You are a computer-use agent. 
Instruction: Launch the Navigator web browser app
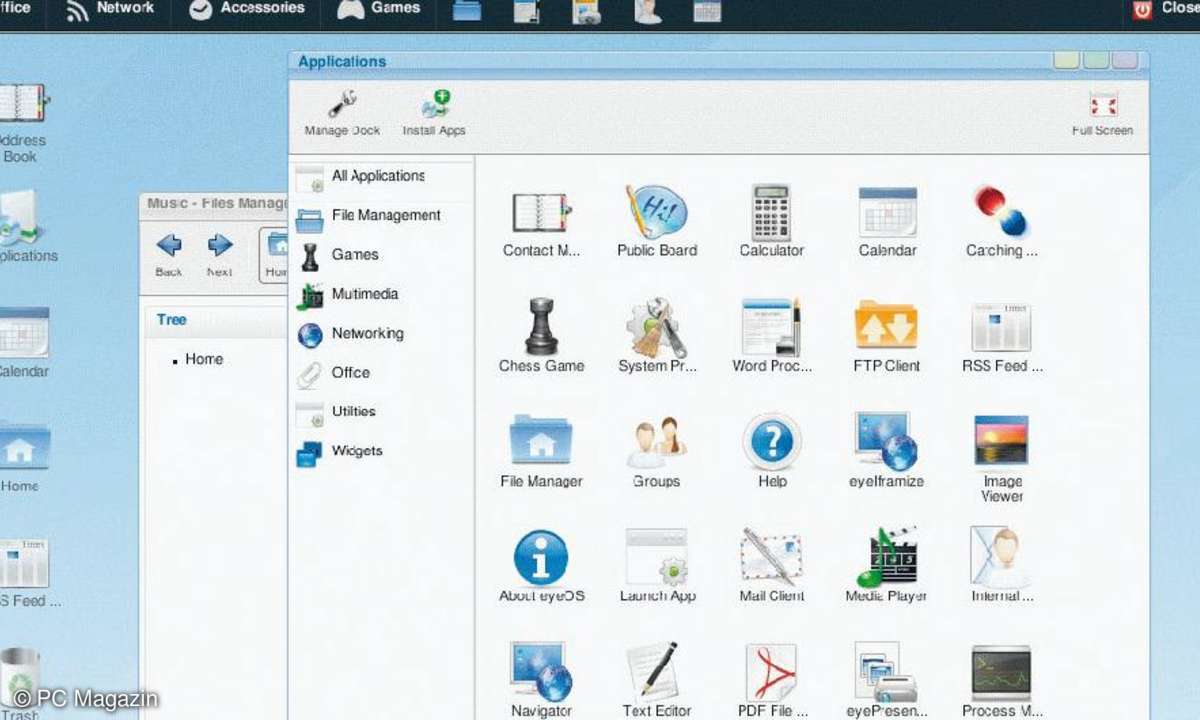tap(541, 671)
